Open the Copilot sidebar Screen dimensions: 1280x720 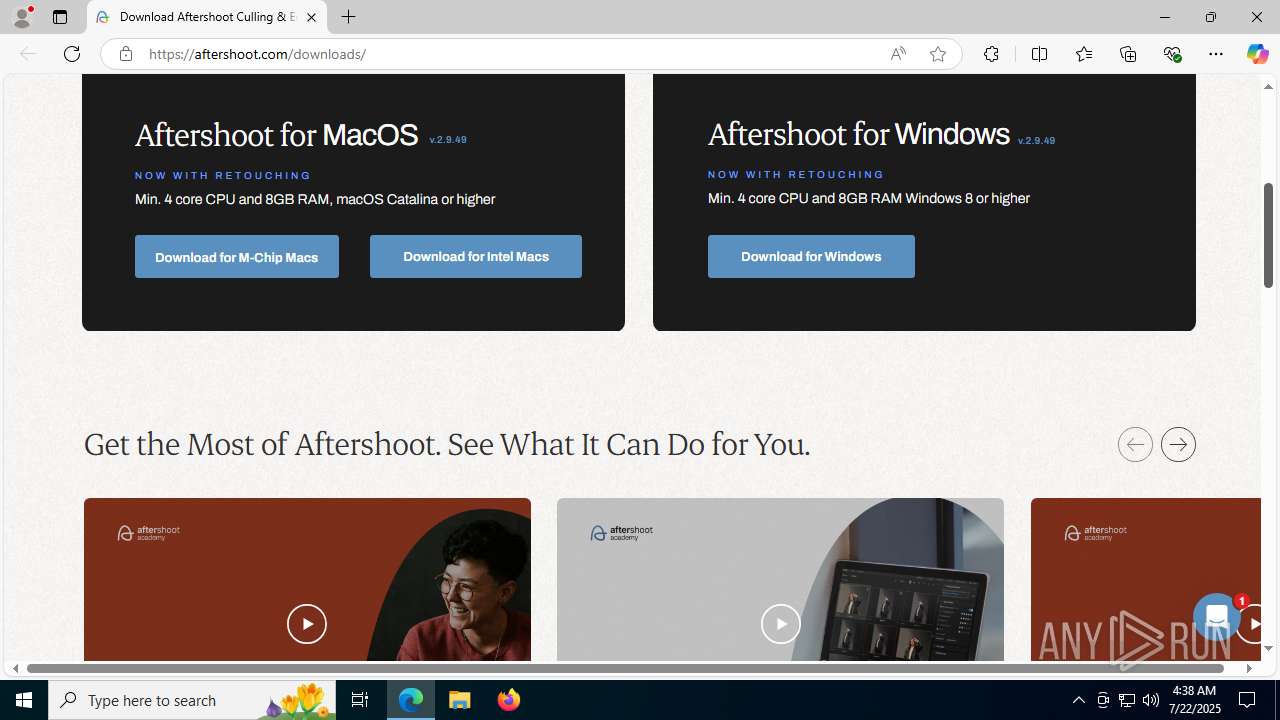(1257, 54)
